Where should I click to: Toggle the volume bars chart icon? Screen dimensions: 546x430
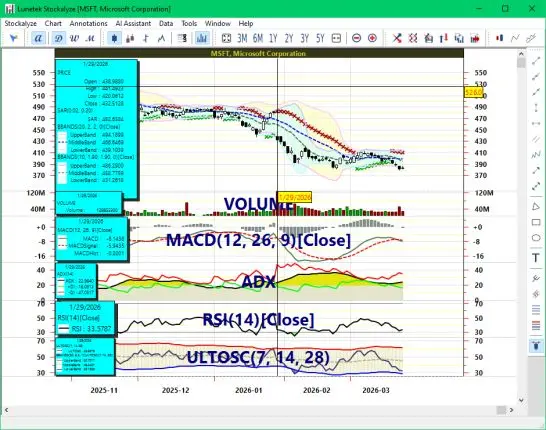pos(202,38)
